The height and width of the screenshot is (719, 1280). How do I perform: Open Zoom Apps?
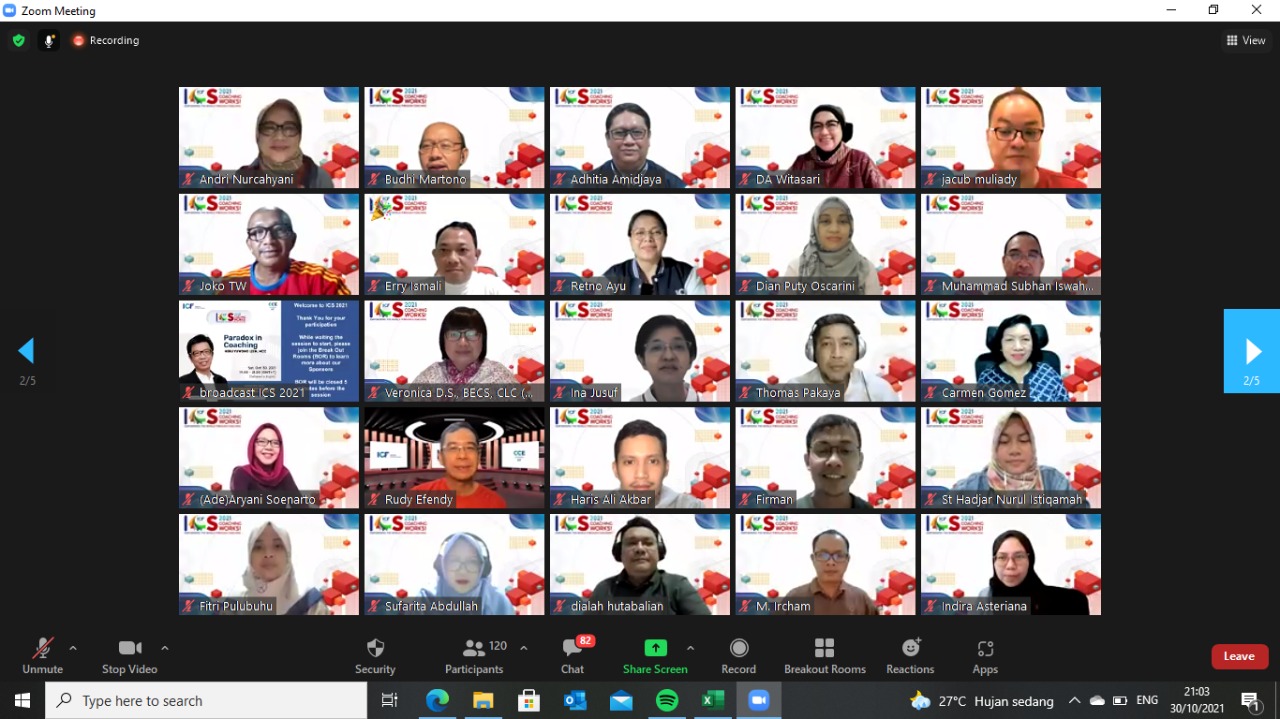985,656
